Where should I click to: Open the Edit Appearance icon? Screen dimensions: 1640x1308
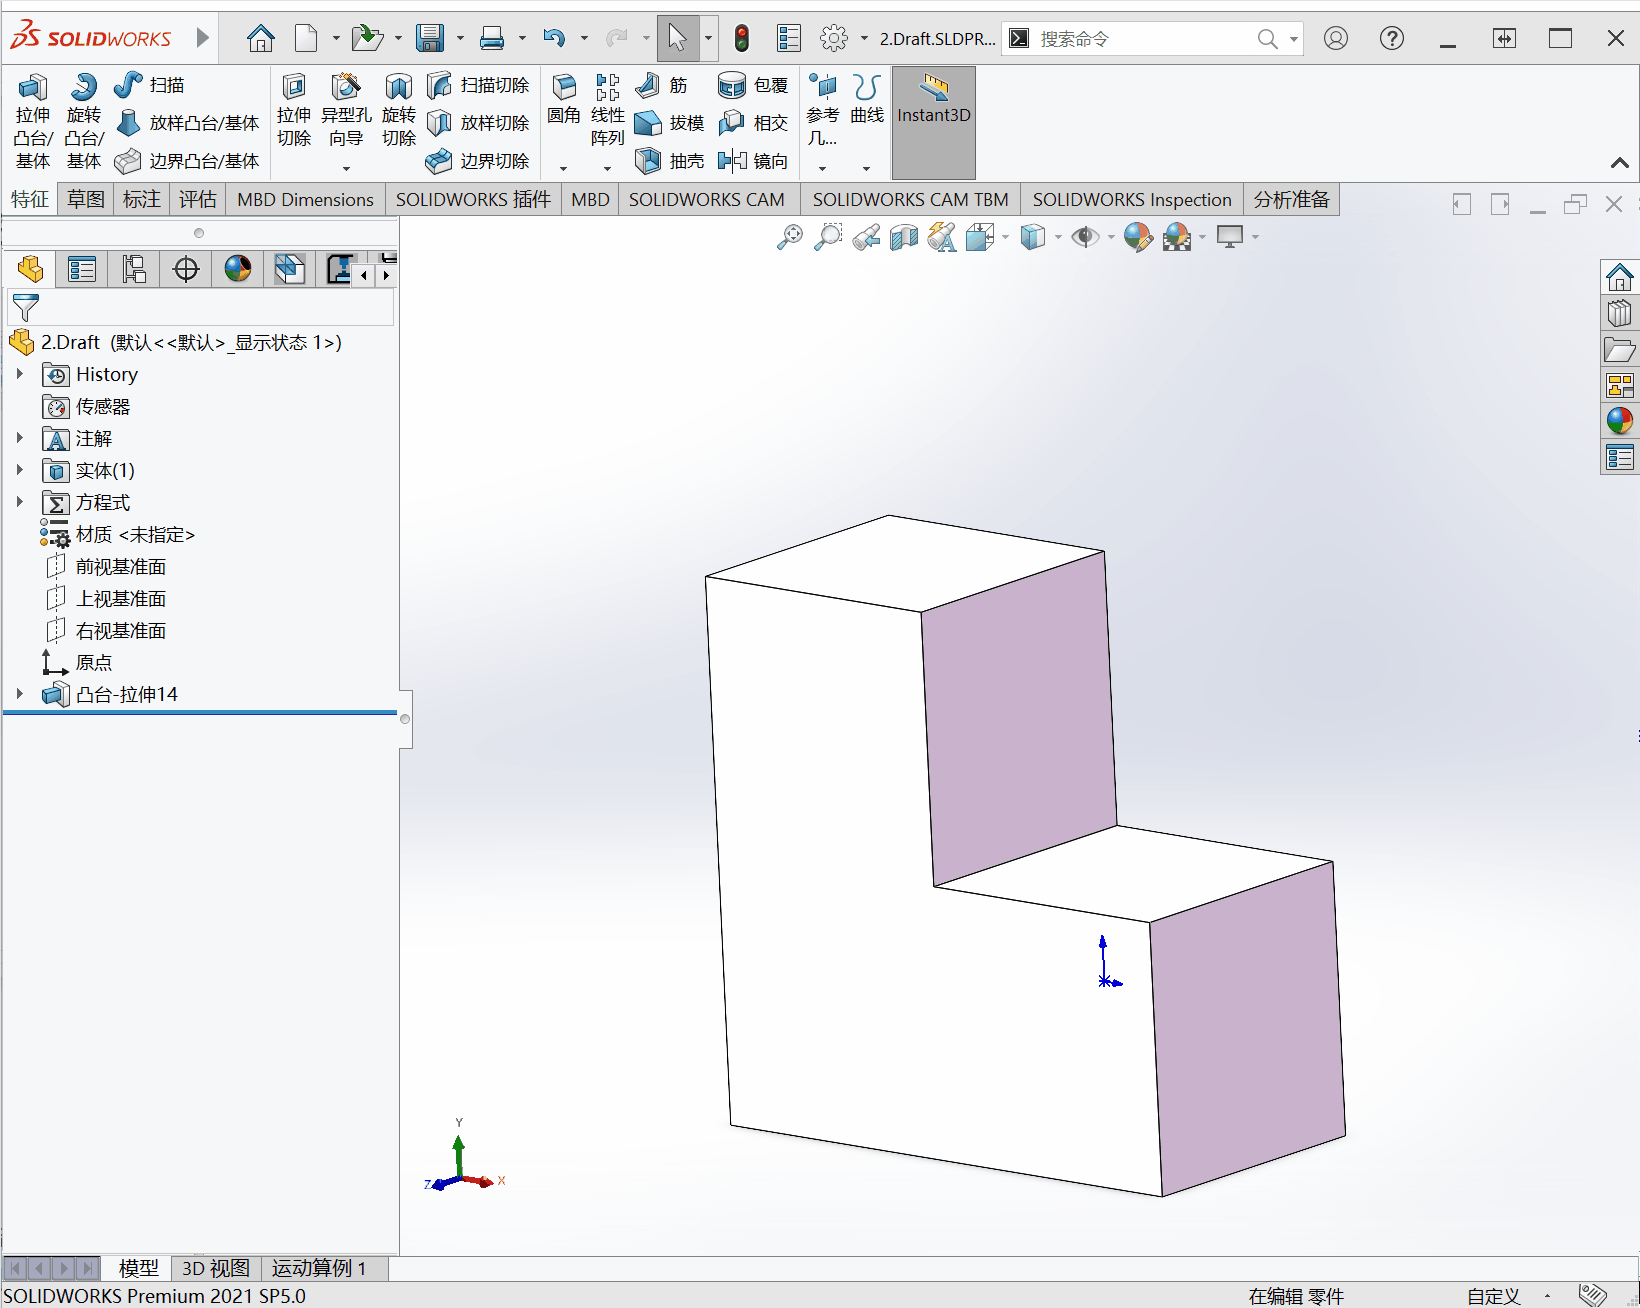tap(1138, 237)
